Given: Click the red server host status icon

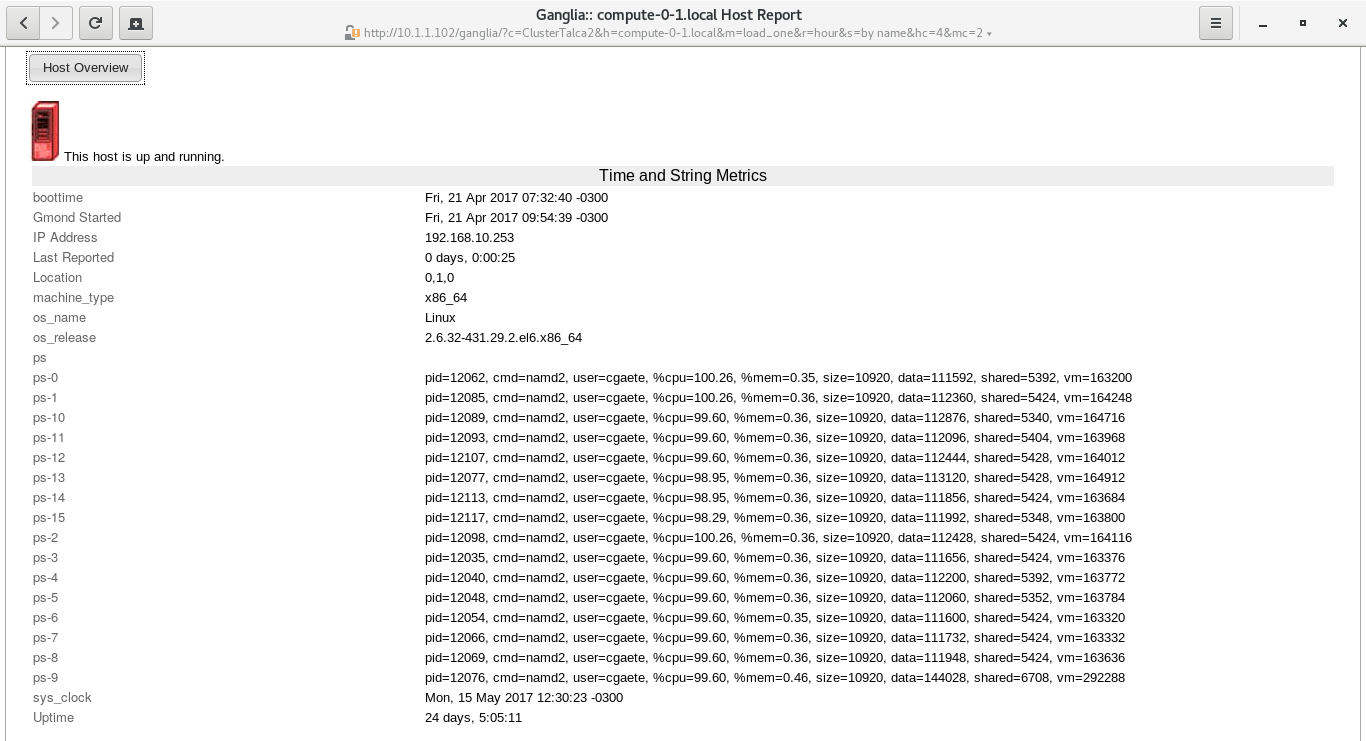Looking at the screenshot, I should 45,131.
